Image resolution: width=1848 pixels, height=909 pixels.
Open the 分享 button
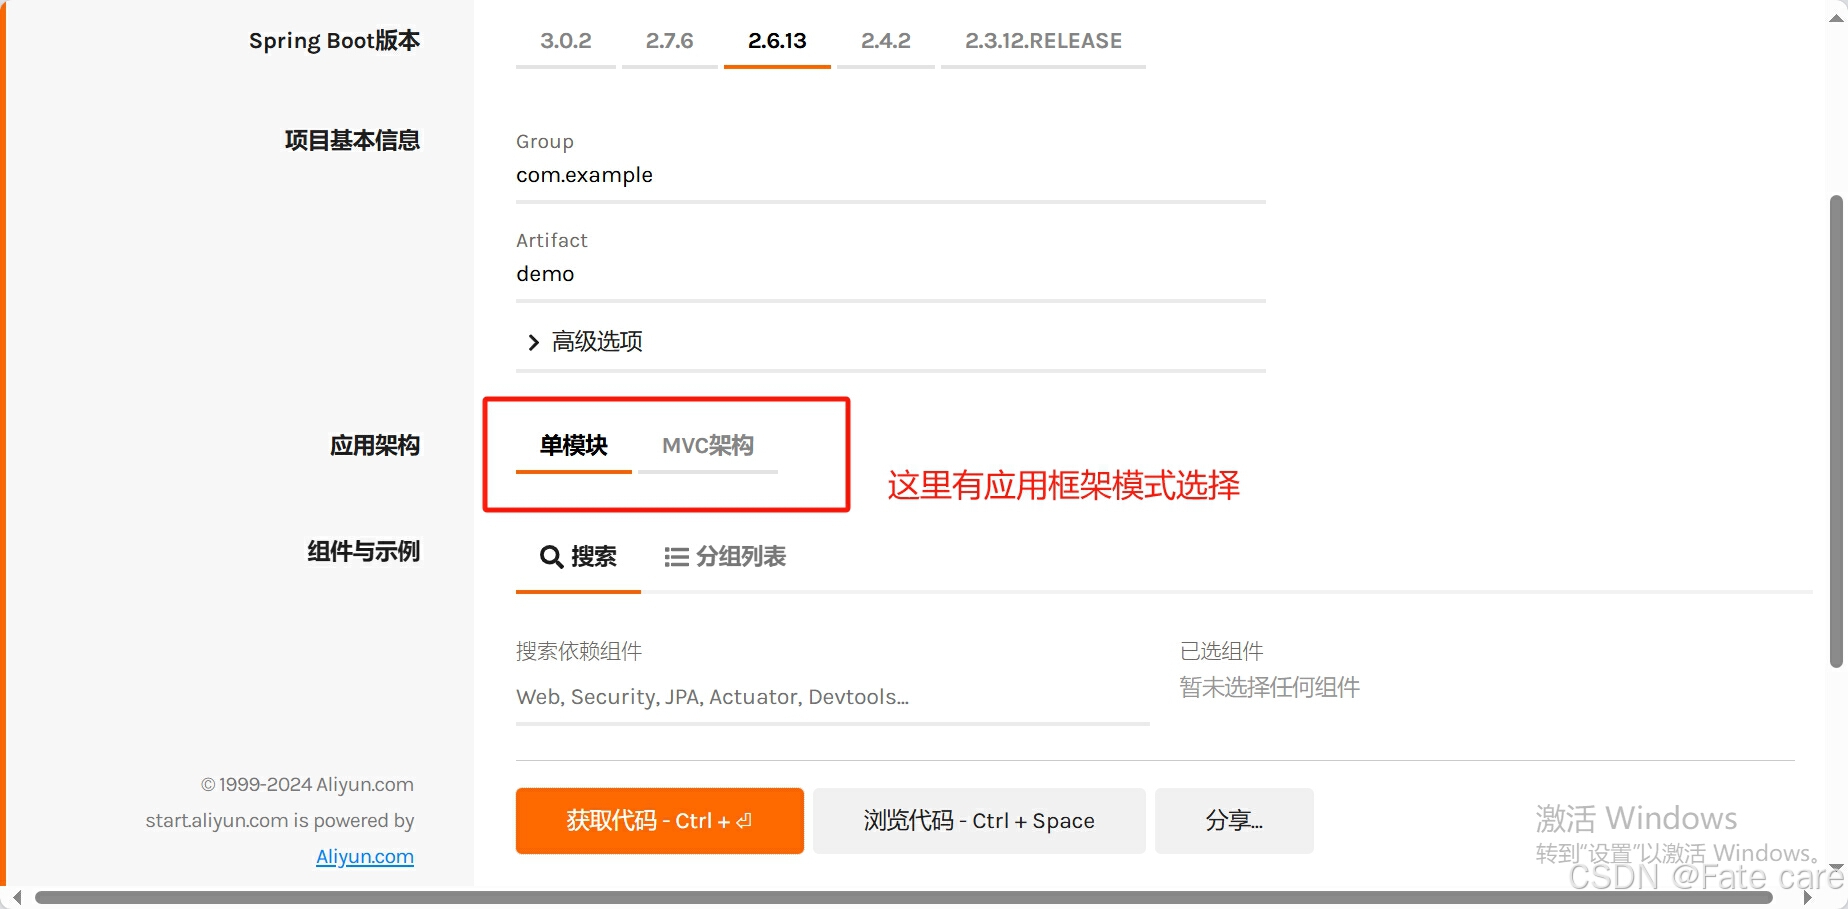click(1234, 821)
